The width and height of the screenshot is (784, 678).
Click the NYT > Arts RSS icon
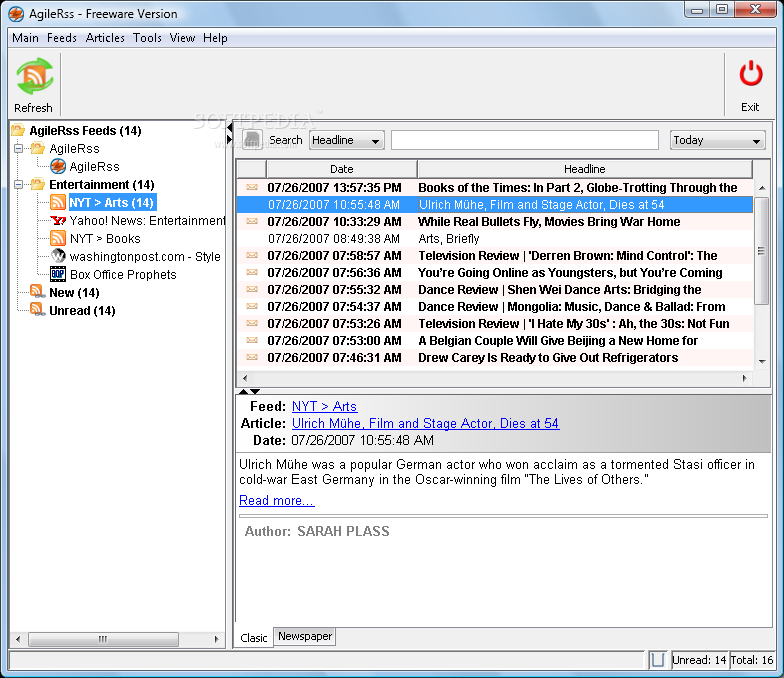pyautogui.click(x=58, y=202)
